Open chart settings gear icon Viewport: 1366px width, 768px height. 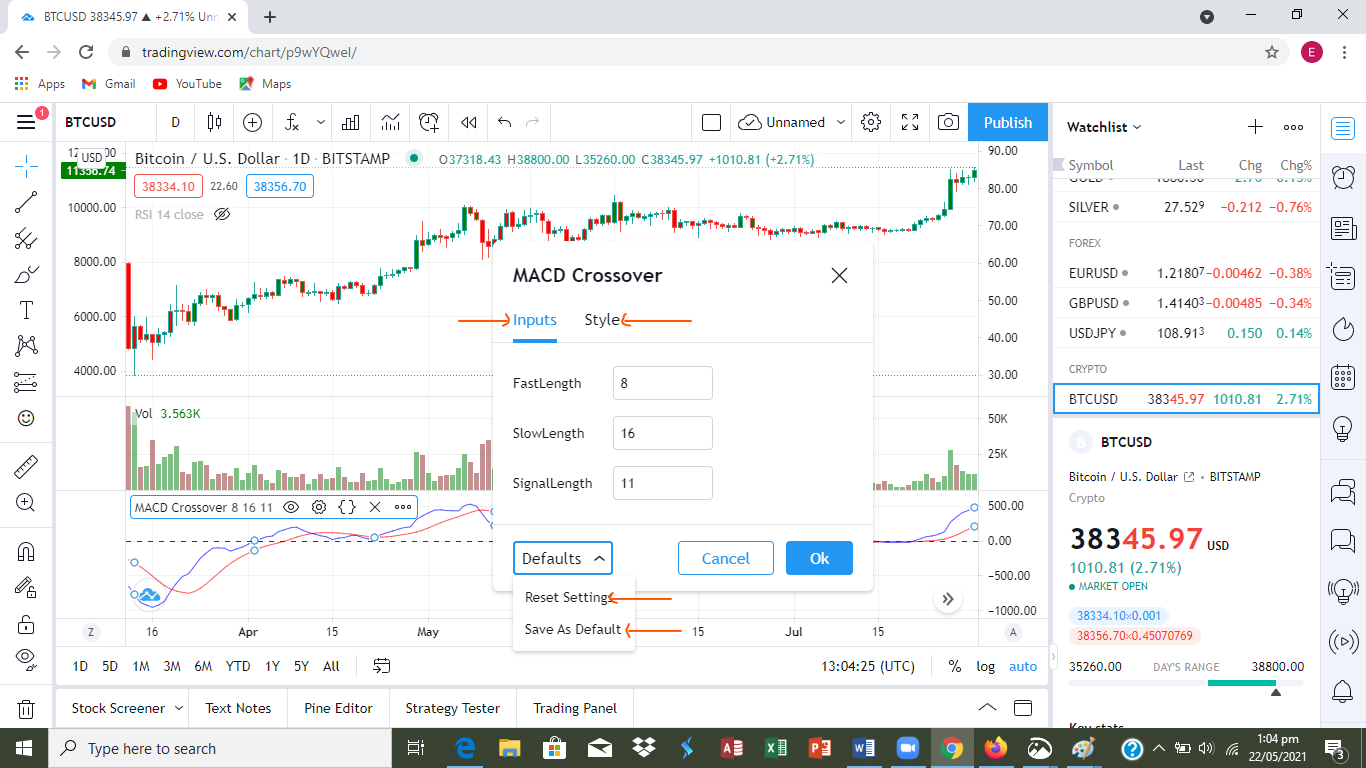[x=871, y=122]
